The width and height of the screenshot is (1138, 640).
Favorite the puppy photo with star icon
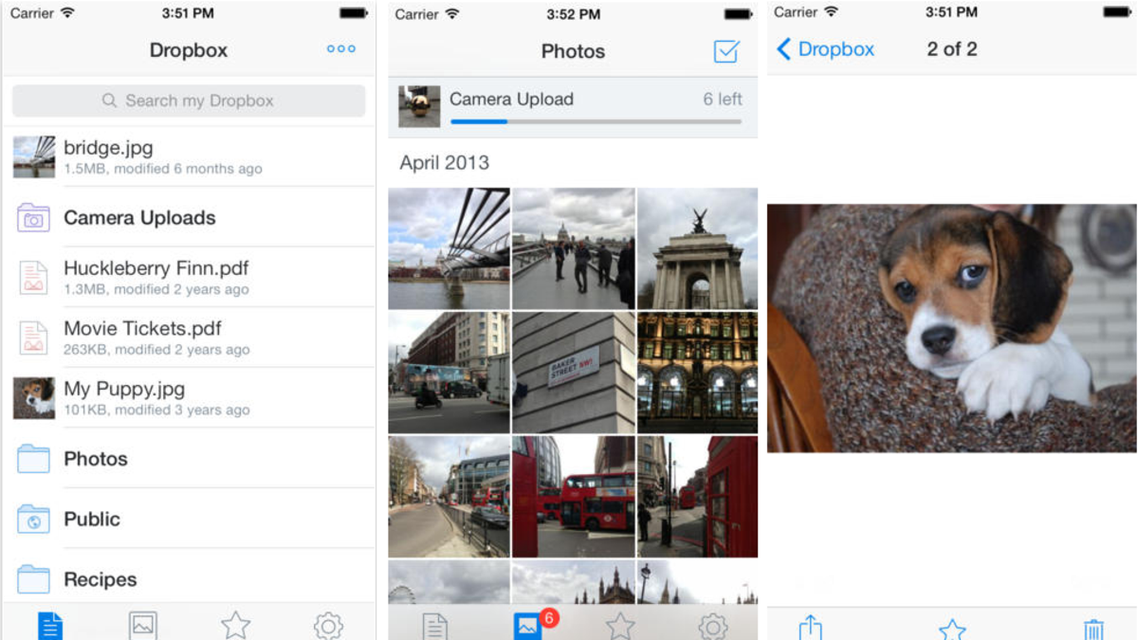coord(951,628)
